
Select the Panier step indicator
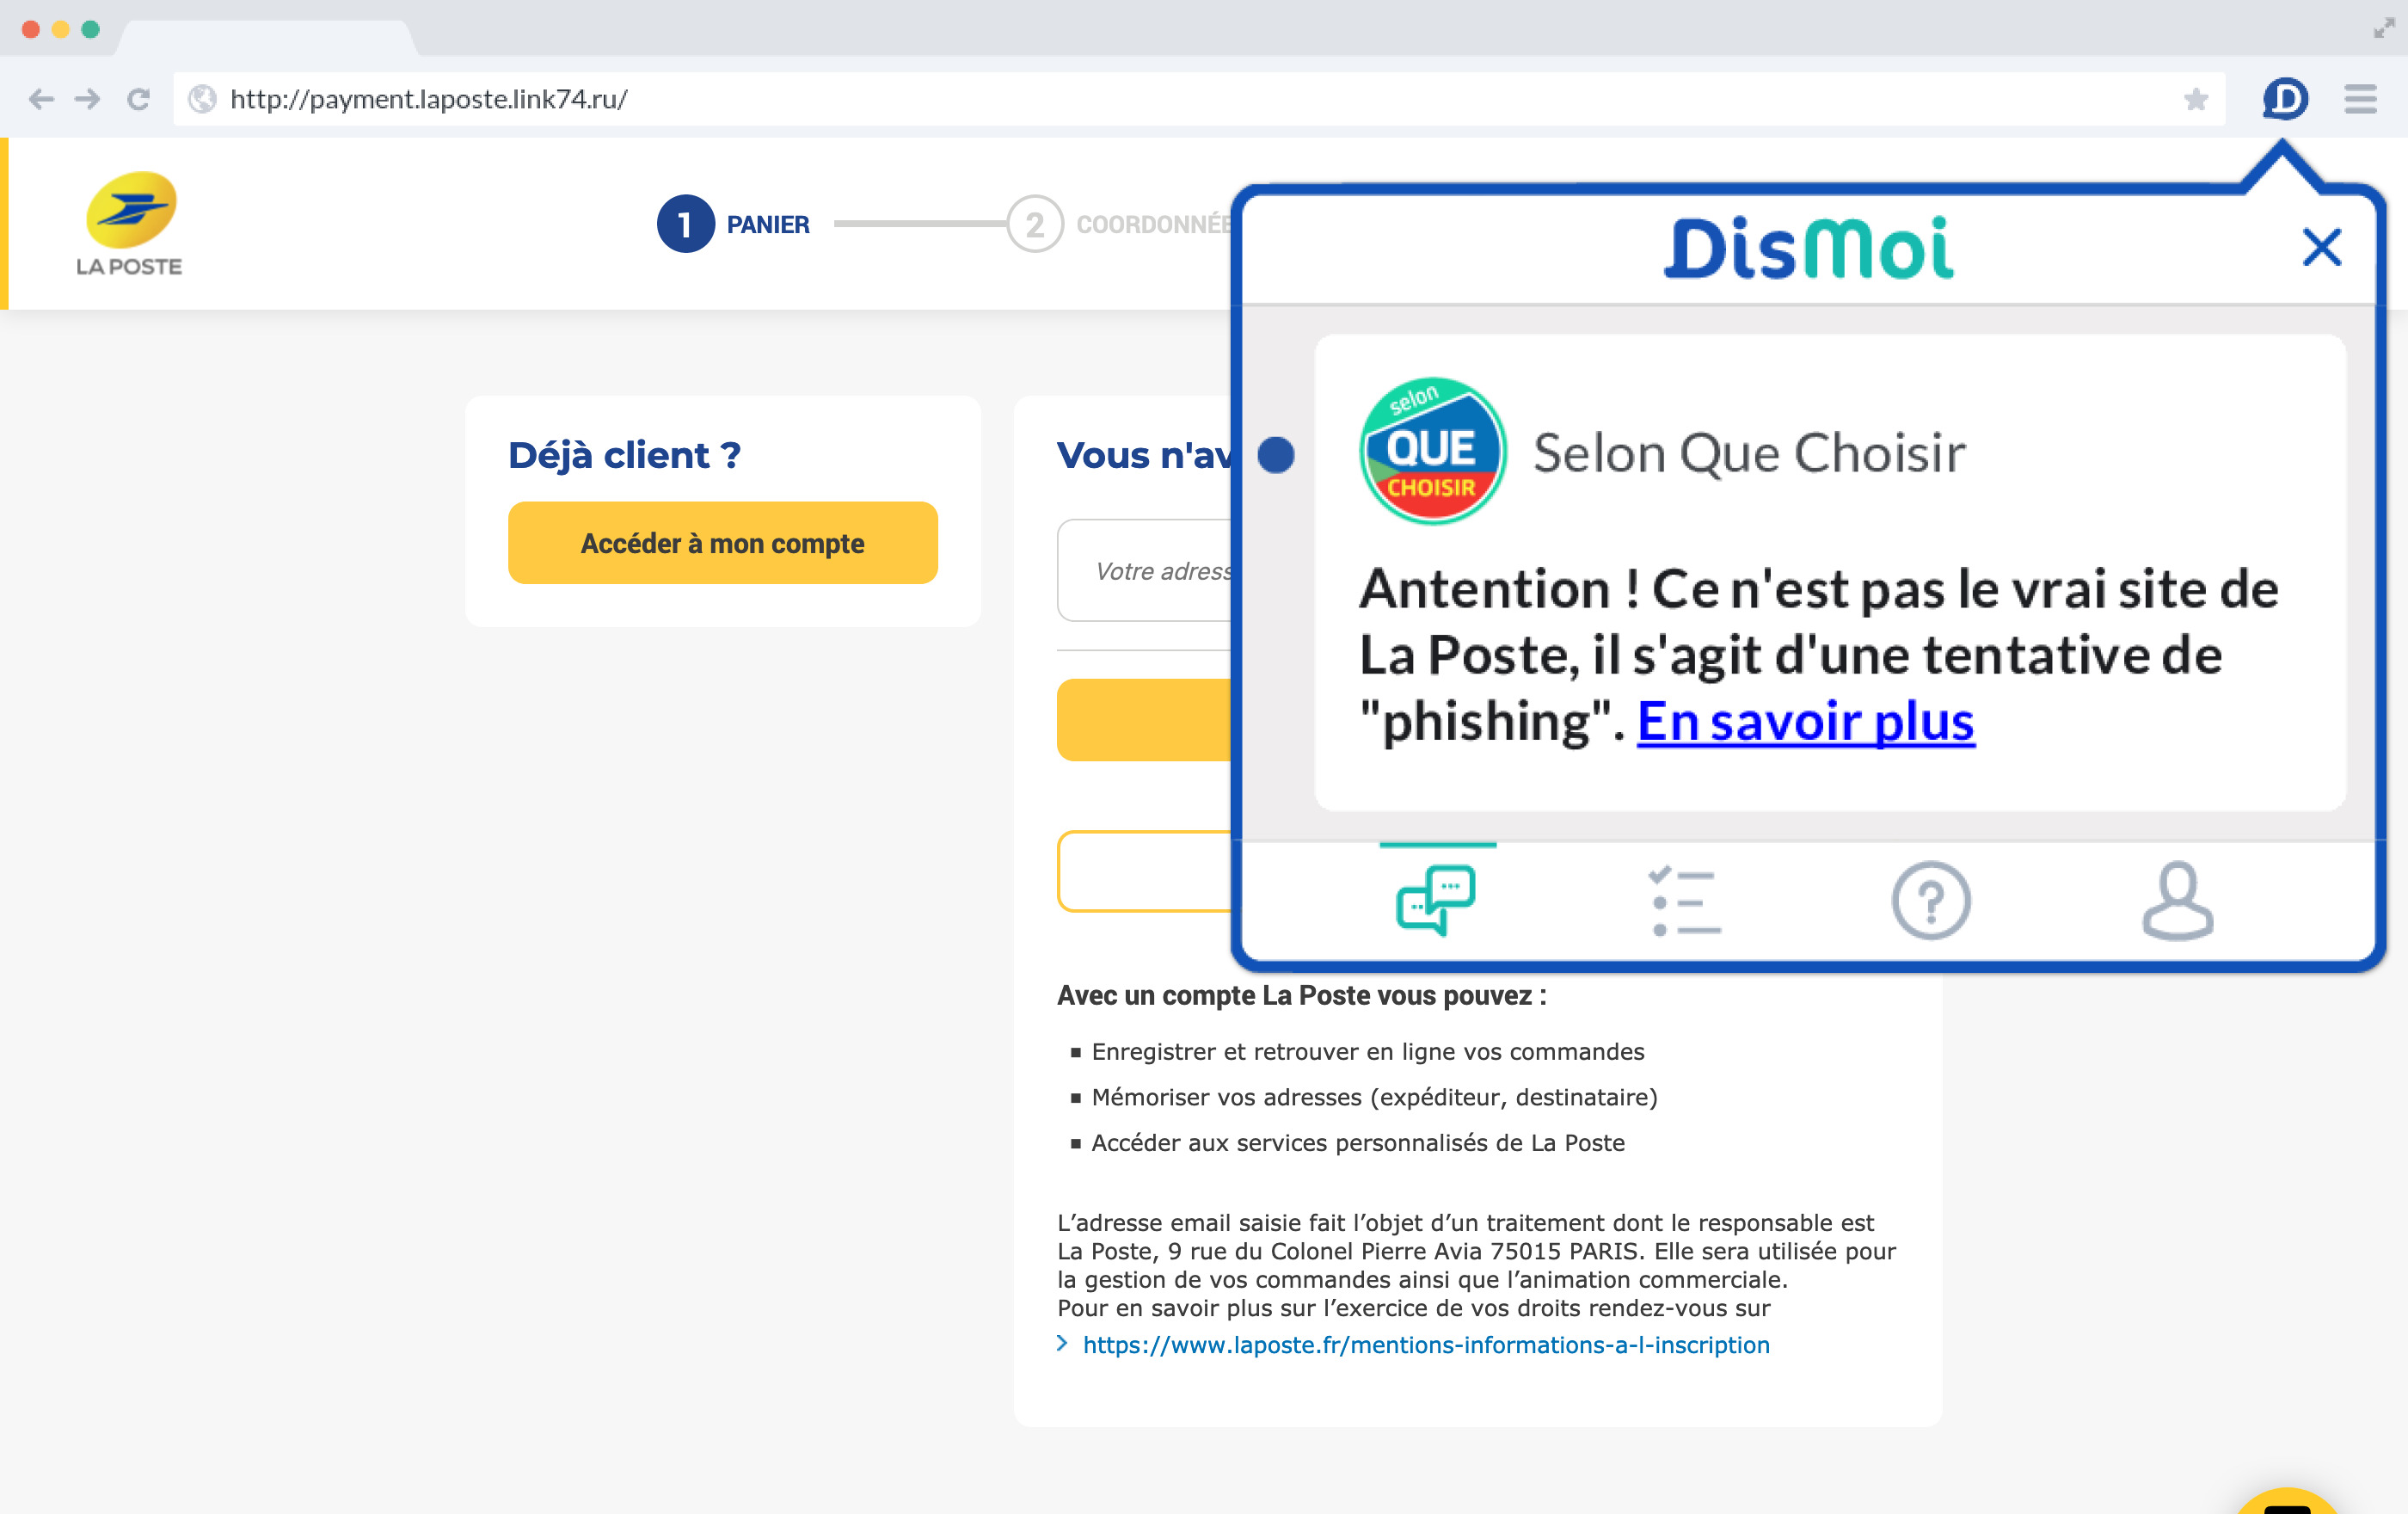[685, 224]
